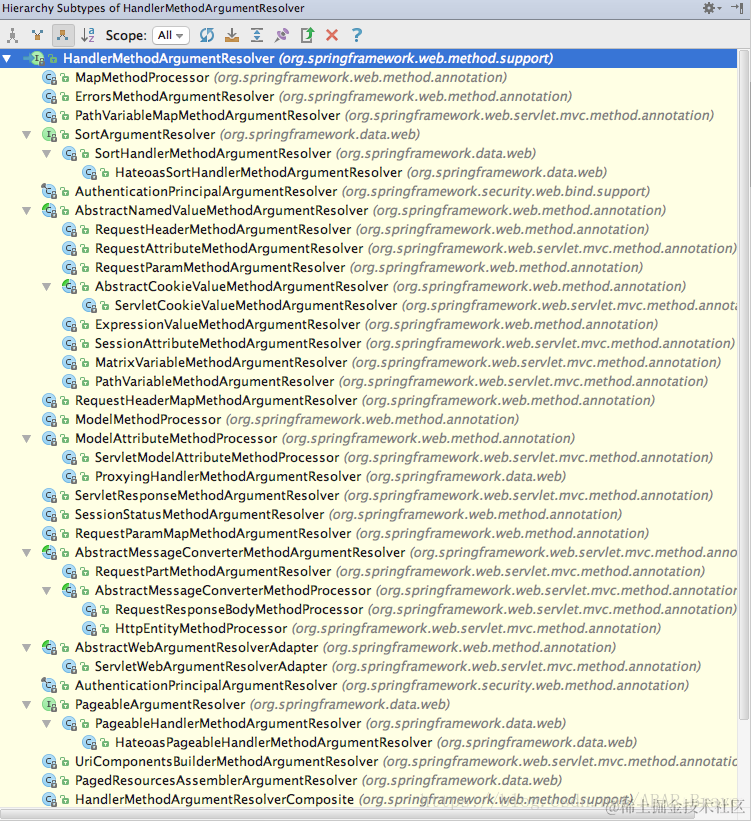Select MatrixVariableMethodArgumentResolver row
This screenshot has height=821, width=751.
click(369, 363)
